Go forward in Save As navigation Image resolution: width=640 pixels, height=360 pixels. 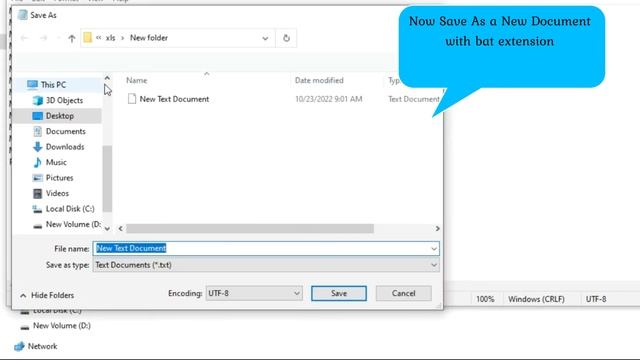(44, 38)
